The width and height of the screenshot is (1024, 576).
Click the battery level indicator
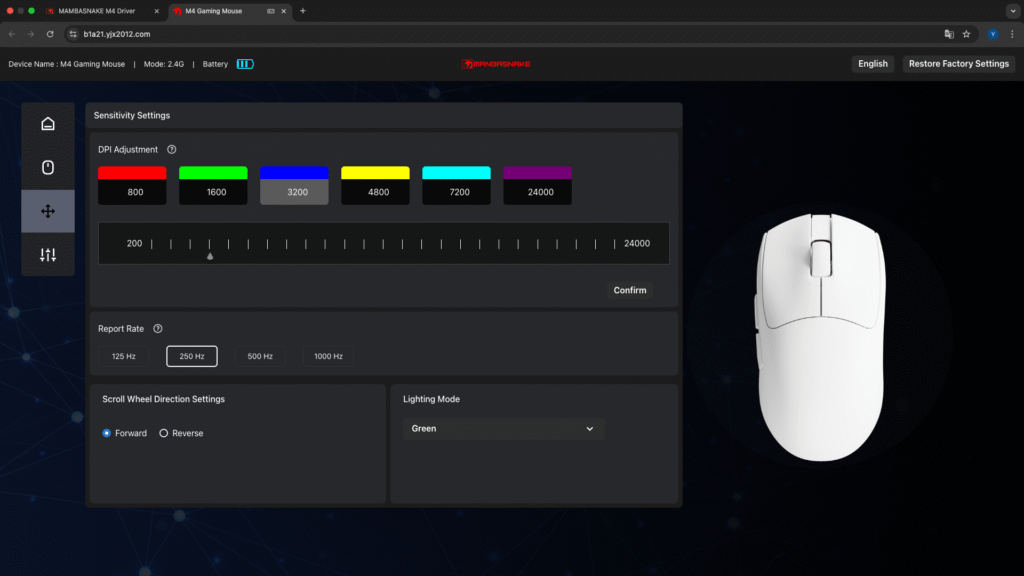click(245, 64)
